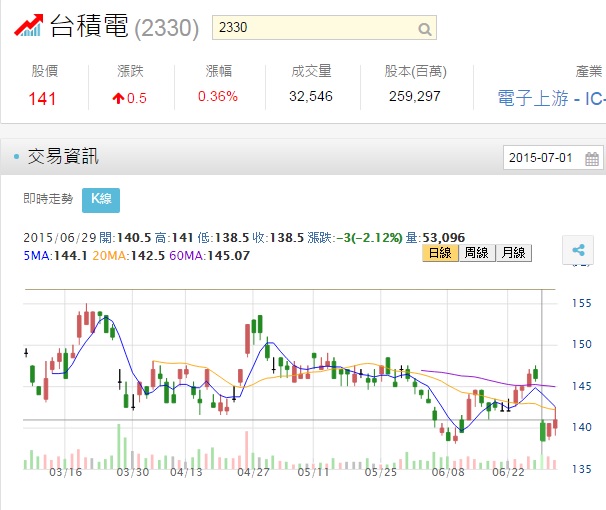Focus the stock code search field

pyautogui.click(x=324, y=27)
